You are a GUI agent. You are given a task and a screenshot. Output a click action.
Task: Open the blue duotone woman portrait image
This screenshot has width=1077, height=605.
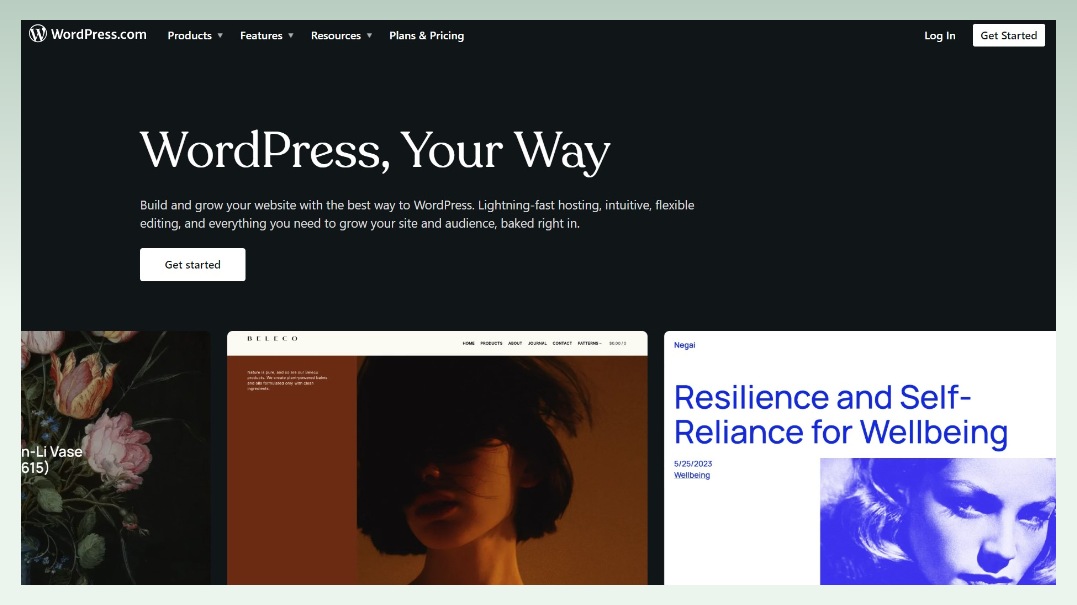pyautogui.click(x=938, y=521)
